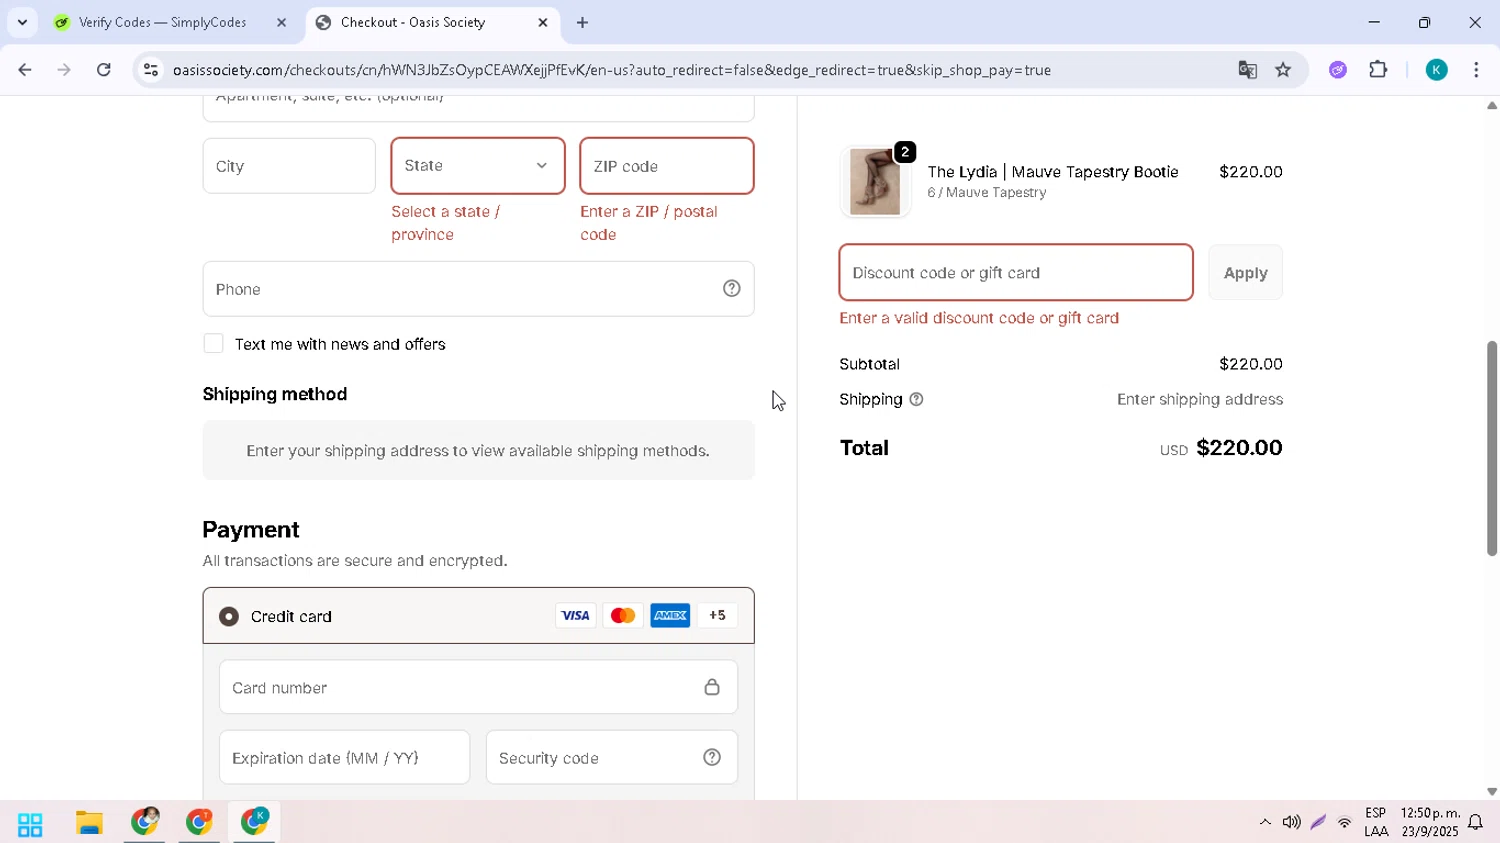The height and width of the screenshot is (843, 1500).
Task: Click the Expiration date field
Action: (344, 758)
